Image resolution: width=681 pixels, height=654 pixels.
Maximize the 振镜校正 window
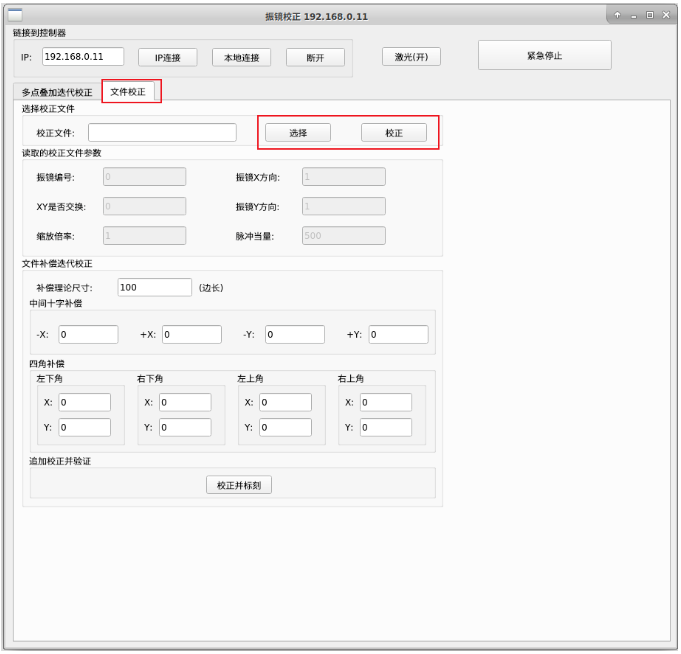pyautogui.click(x=650, y=15)
